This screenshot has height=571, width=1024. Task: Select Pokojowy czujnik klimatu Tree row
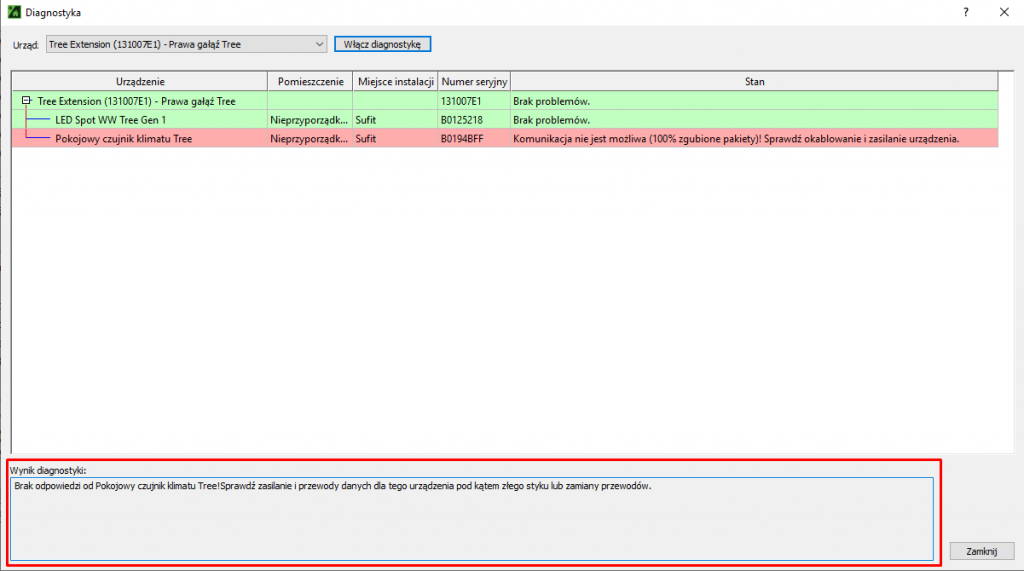[123, 139]
